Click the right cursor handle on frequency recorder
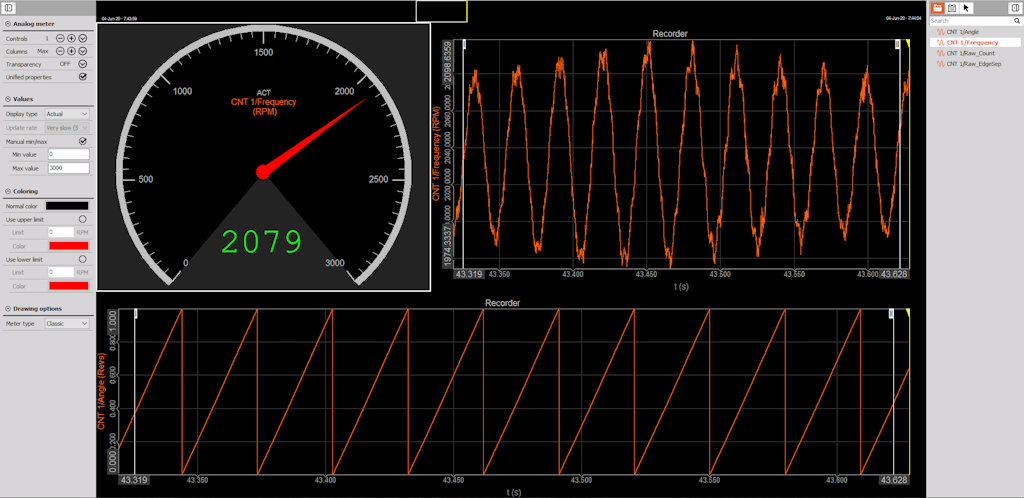Viewport: 1024px width, 498px height. (x=898, y=44)
